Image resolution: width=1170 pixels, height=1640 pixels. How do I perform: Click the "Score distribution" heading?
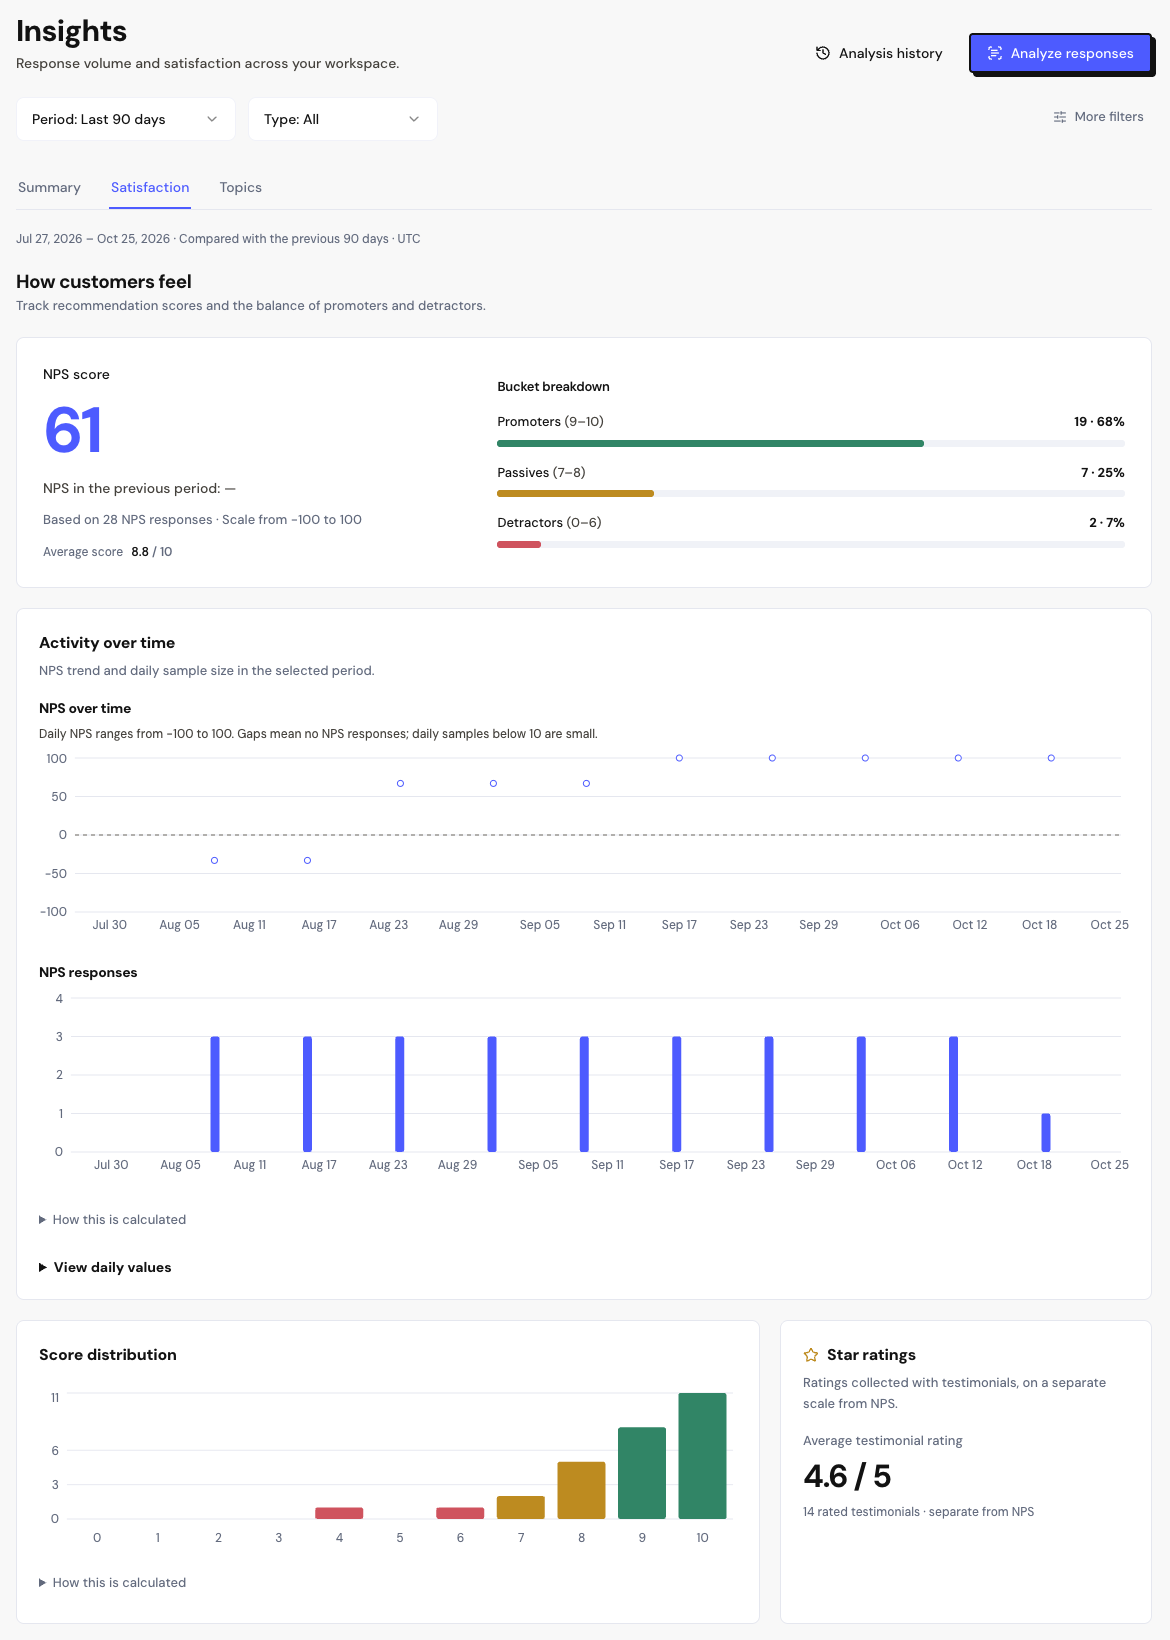pyautogui.click(x=108, y=1355)
